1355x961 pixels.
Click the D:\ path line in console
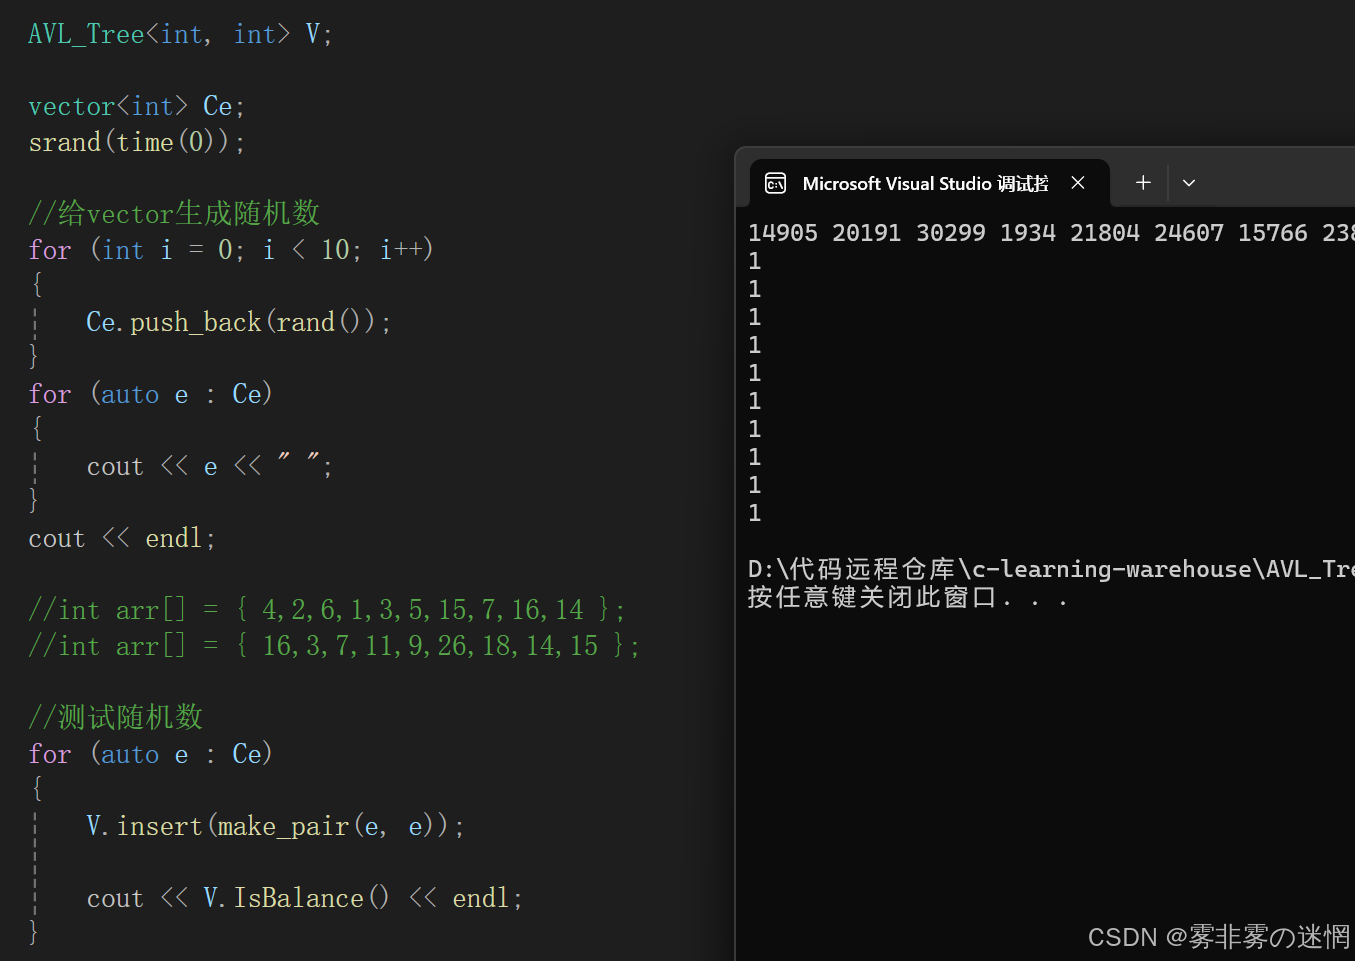[x=1051, y=569]
